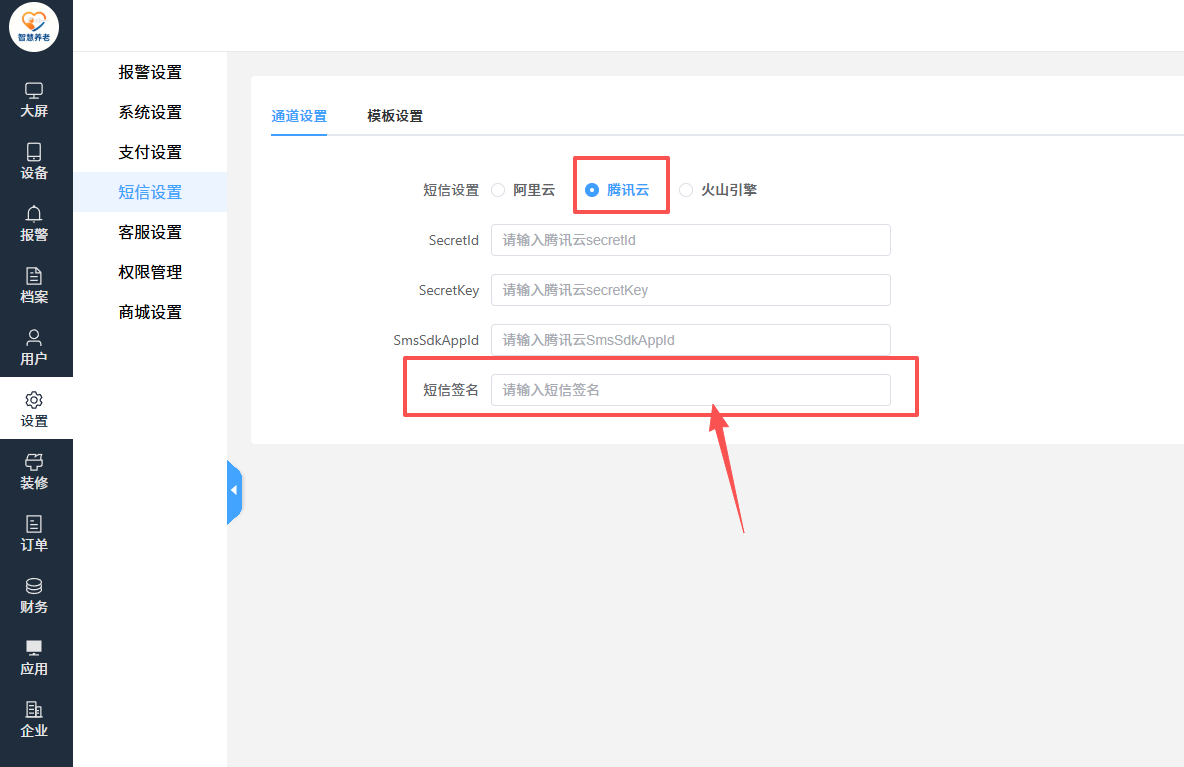The image size is (1184, 767).
Task: Open 短信设置 in the settings menu
Action: (x=150, y=193)
